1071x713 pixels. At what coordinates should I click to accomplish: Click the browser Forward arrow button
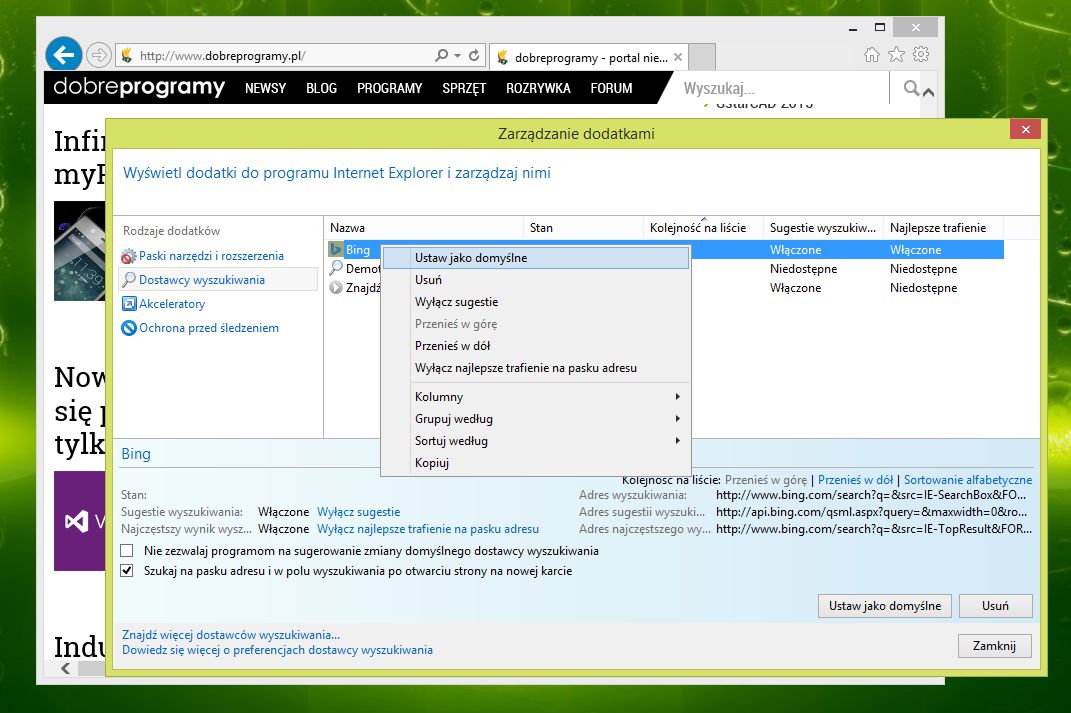pos(99,55)
